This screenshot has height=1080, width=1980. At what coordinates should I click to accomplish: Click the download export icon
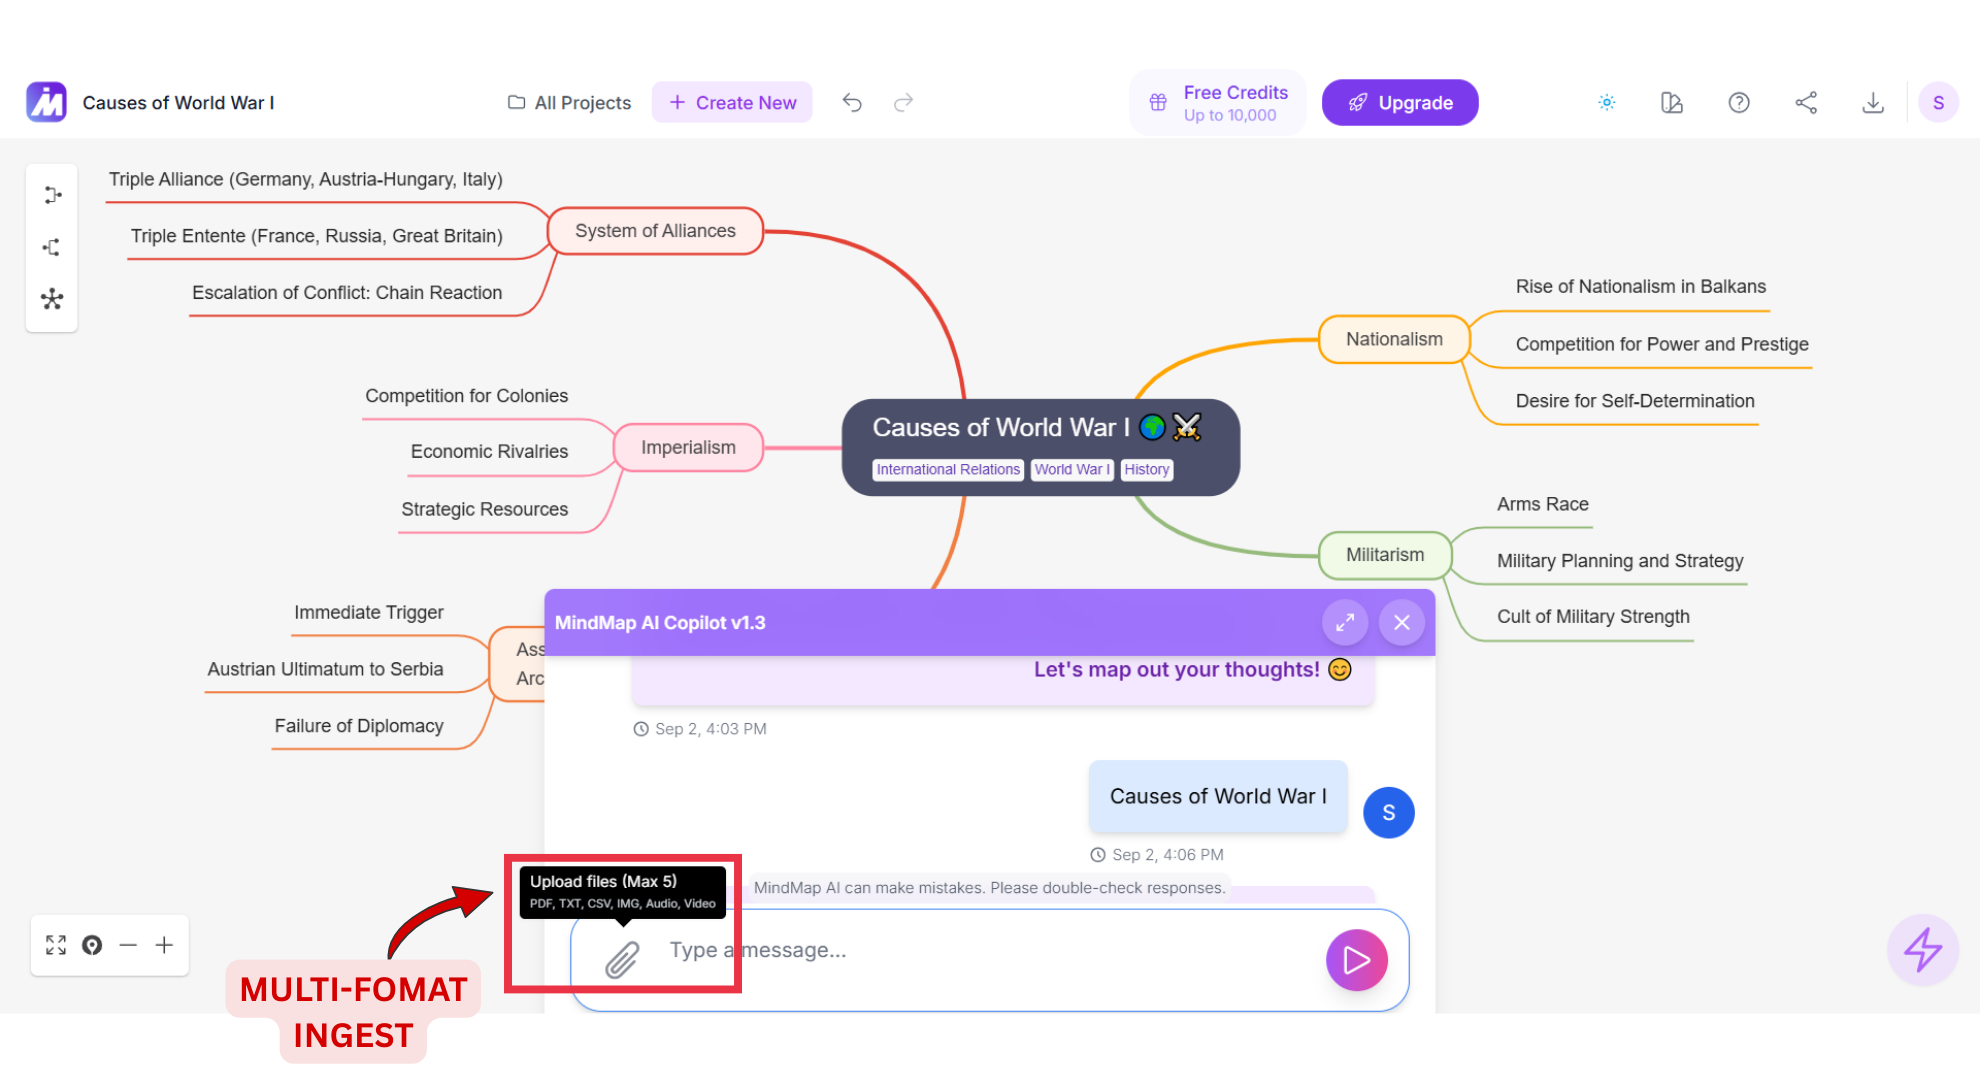1873,103
